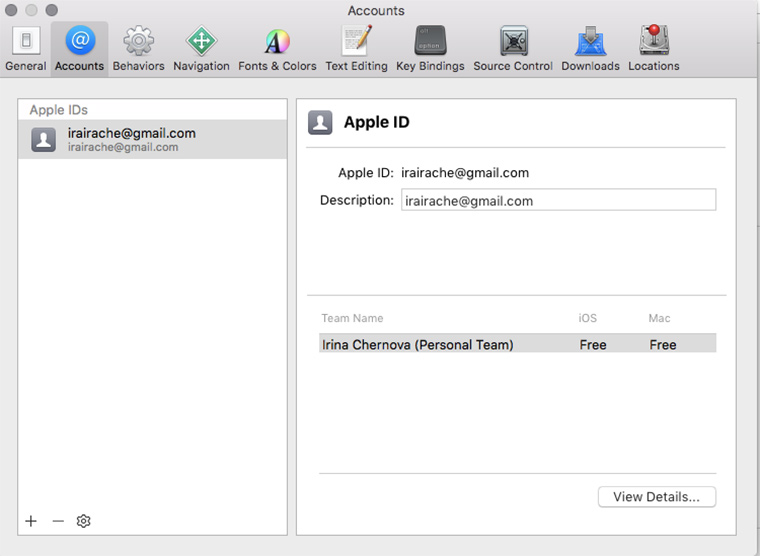Open the General preferences tab
760x556 pixels.
pyautogui.click(x=26, y=49)
